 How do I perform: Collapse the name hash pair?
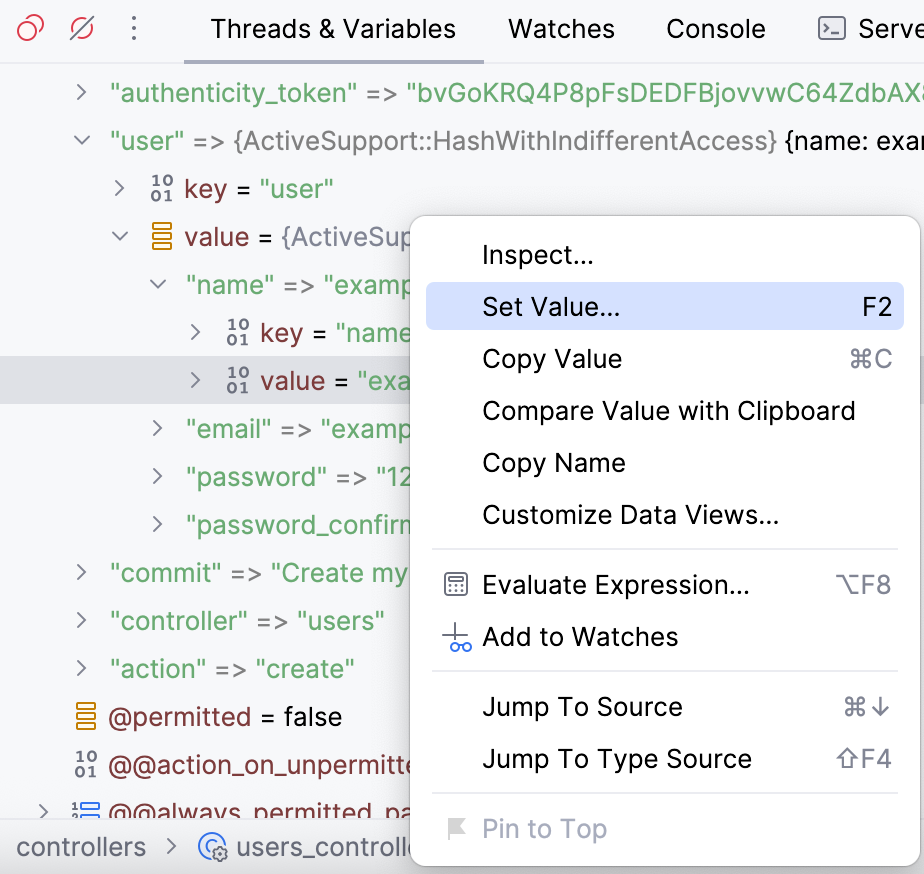click(x=157, y=285)
